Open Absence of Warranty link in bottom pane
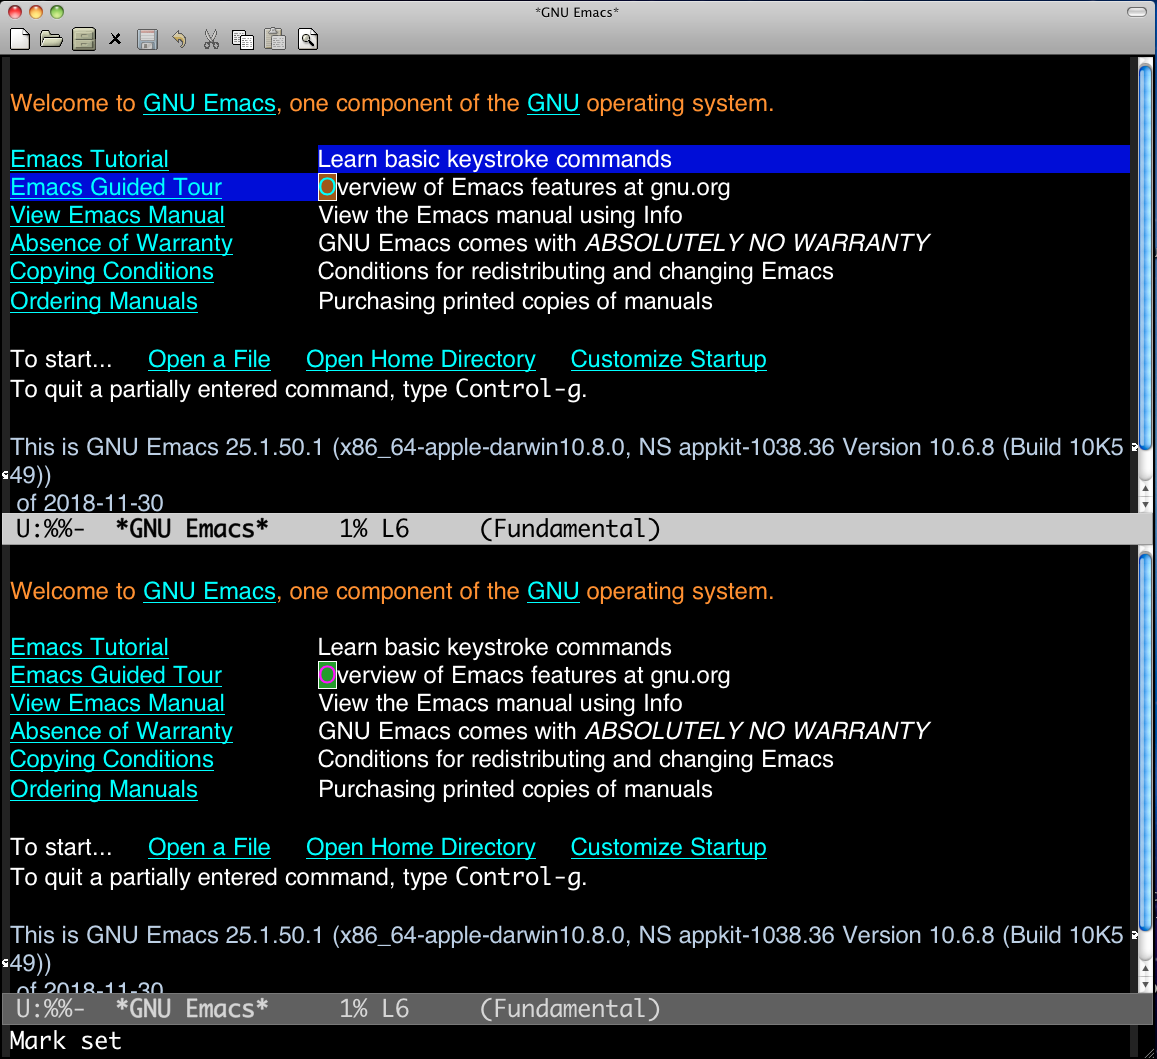Screen dimensions: 1157x1059 [x=121, y=731]
